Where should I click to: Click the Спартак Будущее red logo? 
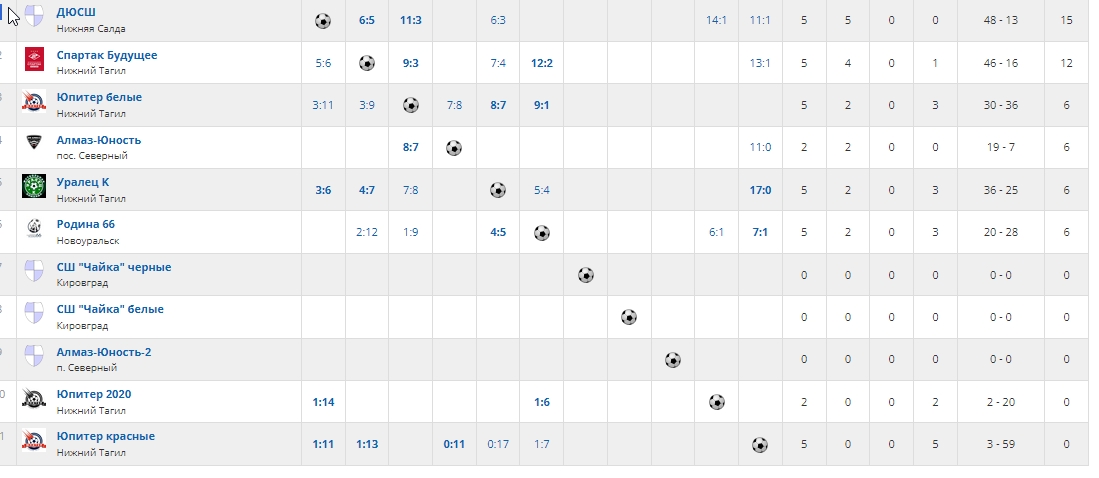pyautogui.click(x=34, y=60)
